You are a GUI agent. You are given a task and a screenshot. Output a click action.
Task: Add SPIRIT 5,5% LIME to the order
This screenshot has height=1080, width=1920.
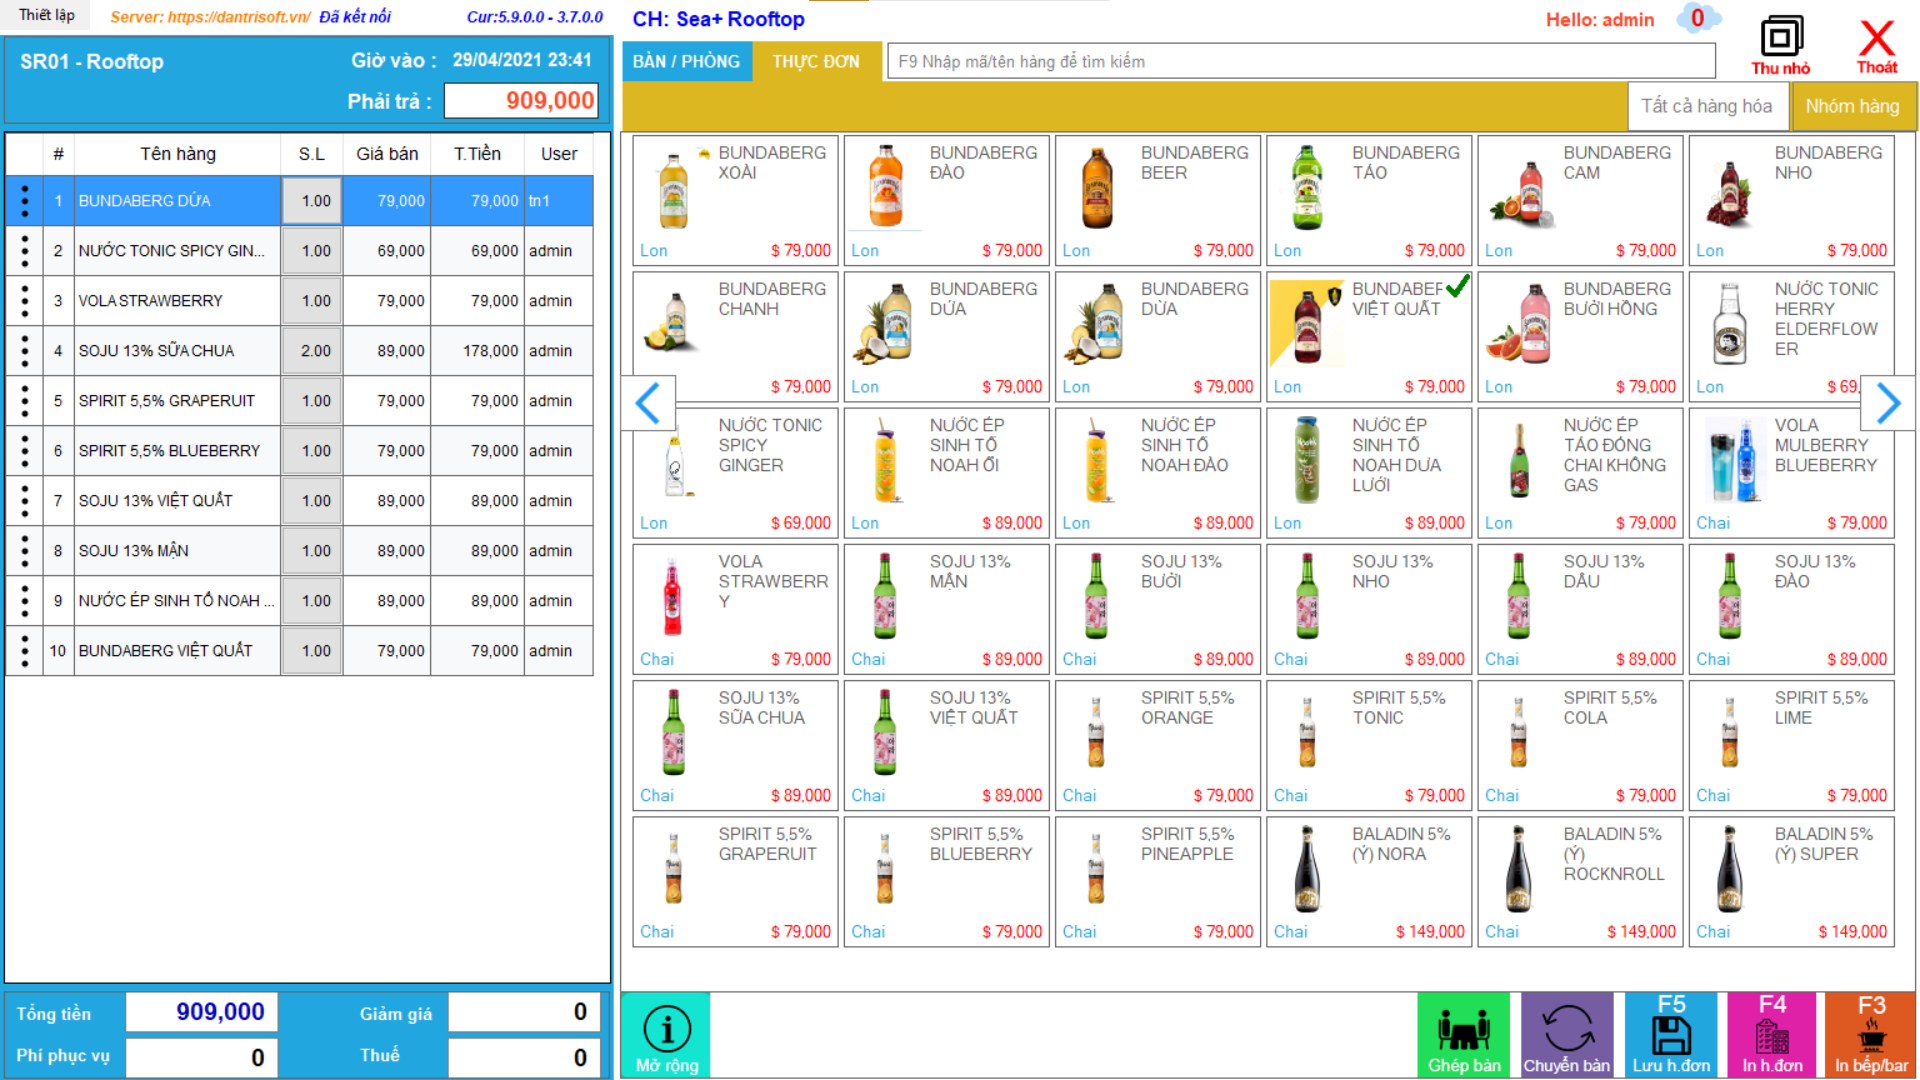[x=1792, y=745]
